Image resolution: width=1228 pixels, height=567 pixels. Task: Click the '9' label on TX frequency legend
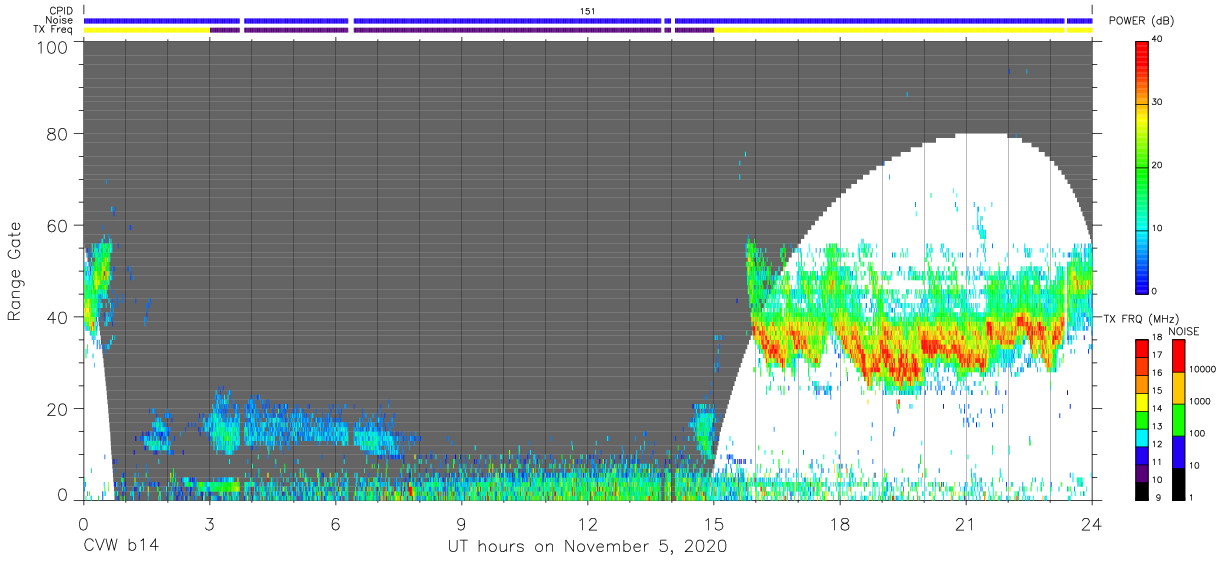pos(1158,497)
